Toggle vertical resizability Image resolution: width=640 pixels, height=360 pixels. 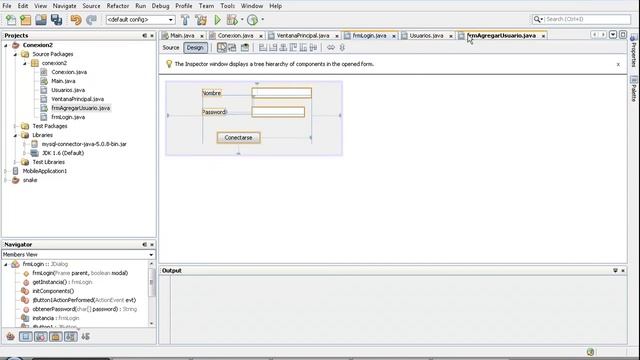[342, 48]
